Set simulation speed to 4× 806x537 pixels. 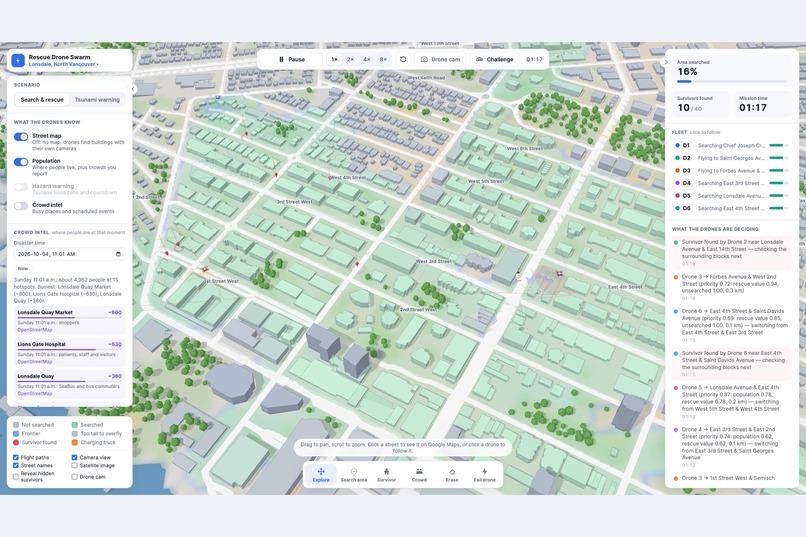[x=367, y=59]
